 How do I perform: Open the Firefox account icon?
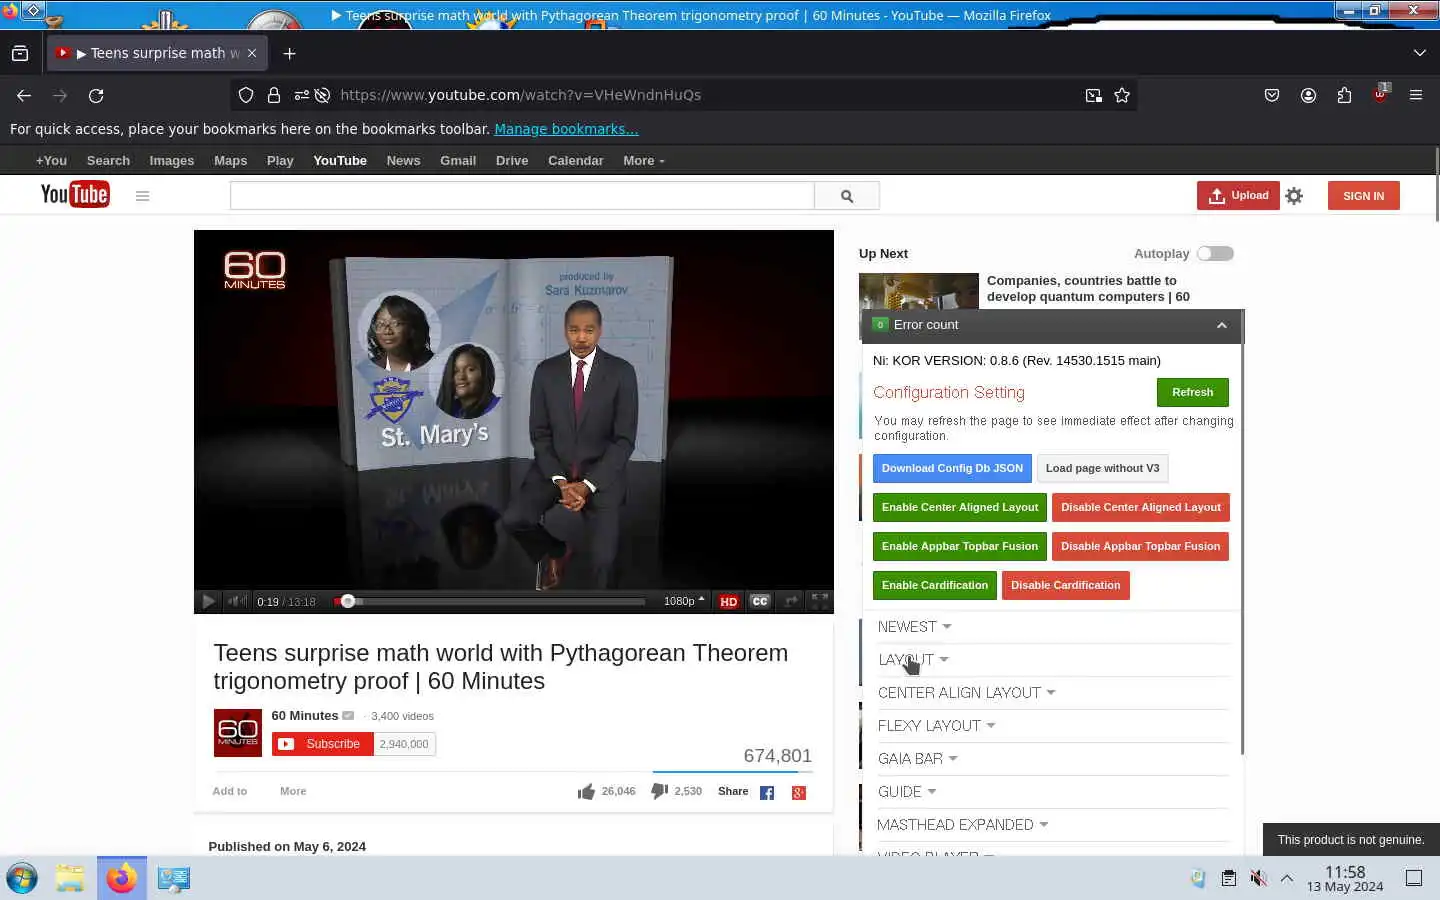pyautogui.click(x=1308, y=95)
